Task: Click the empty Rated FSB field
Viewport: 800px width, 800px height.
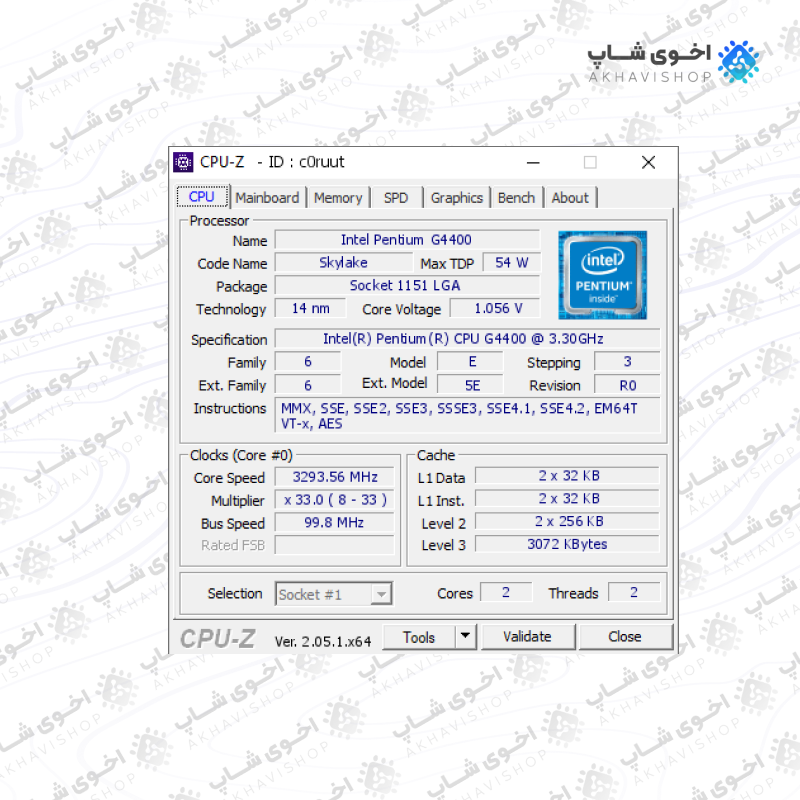Action: 335,545
